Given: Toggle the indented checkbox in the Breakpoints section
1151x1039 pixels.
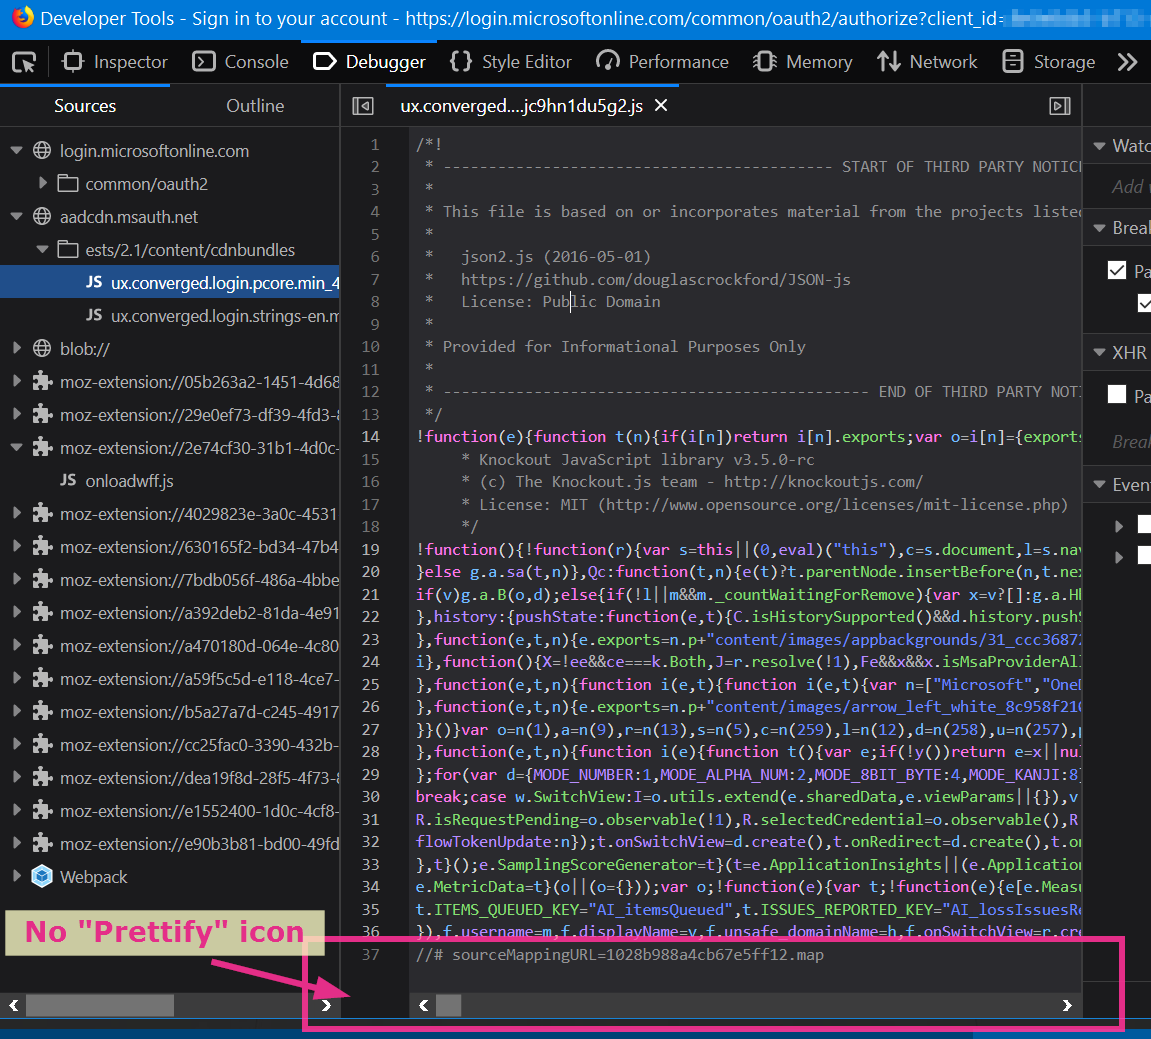Looking at the screenshot, I should point(1143,302).
